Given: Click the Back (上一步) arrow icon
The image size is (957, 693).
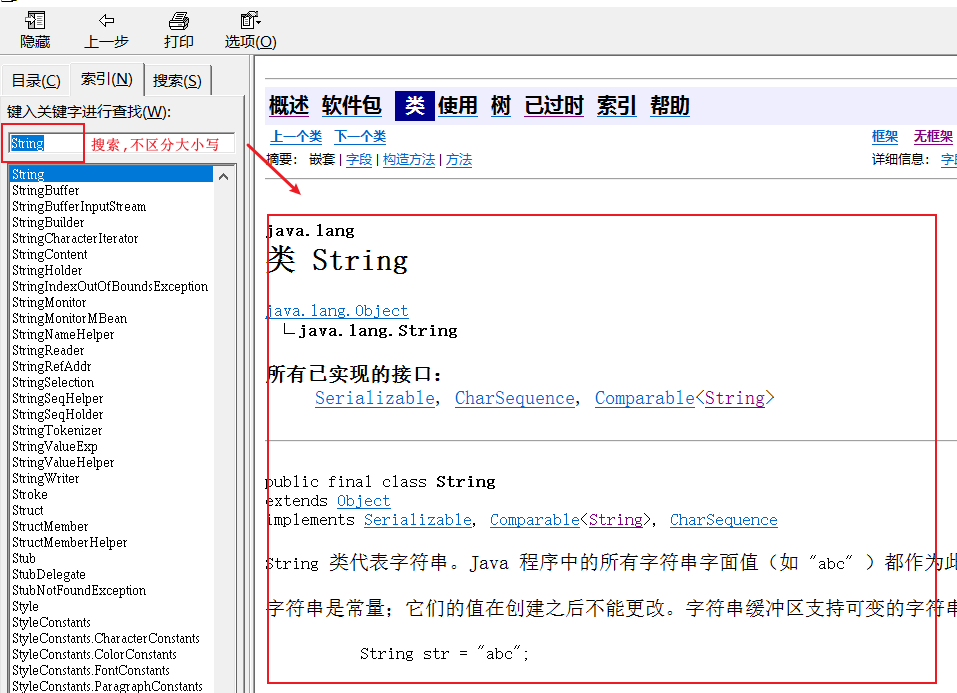Looking at the screenshot, I should click(x=106, y=21).
